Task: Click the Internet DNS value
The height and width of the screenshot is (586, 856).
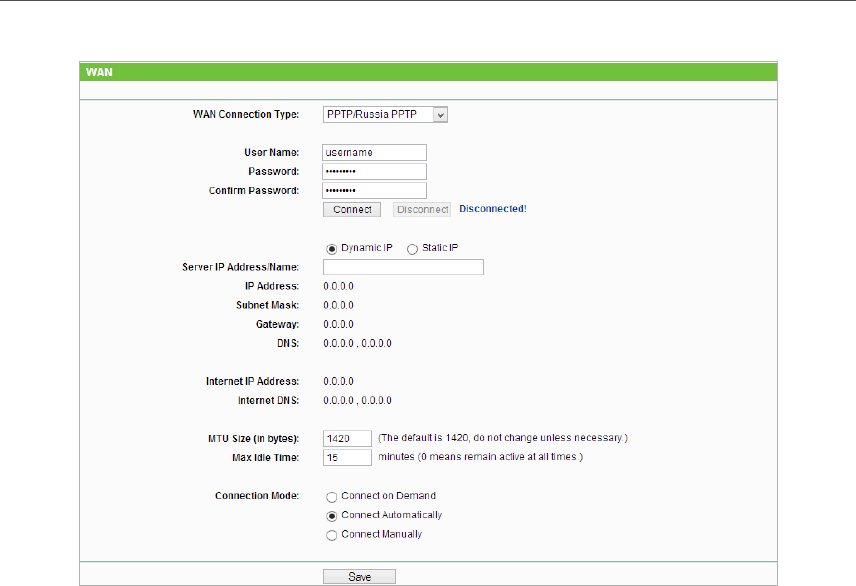Action: pyautogui.click(x=357, y=400)
